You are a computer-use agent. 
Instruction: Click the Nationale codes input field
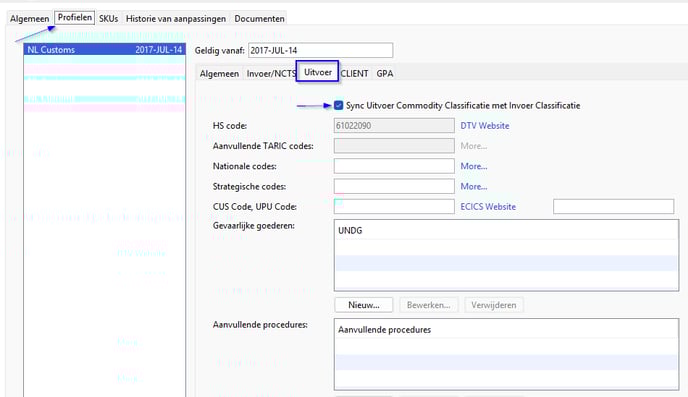[394, 166]
